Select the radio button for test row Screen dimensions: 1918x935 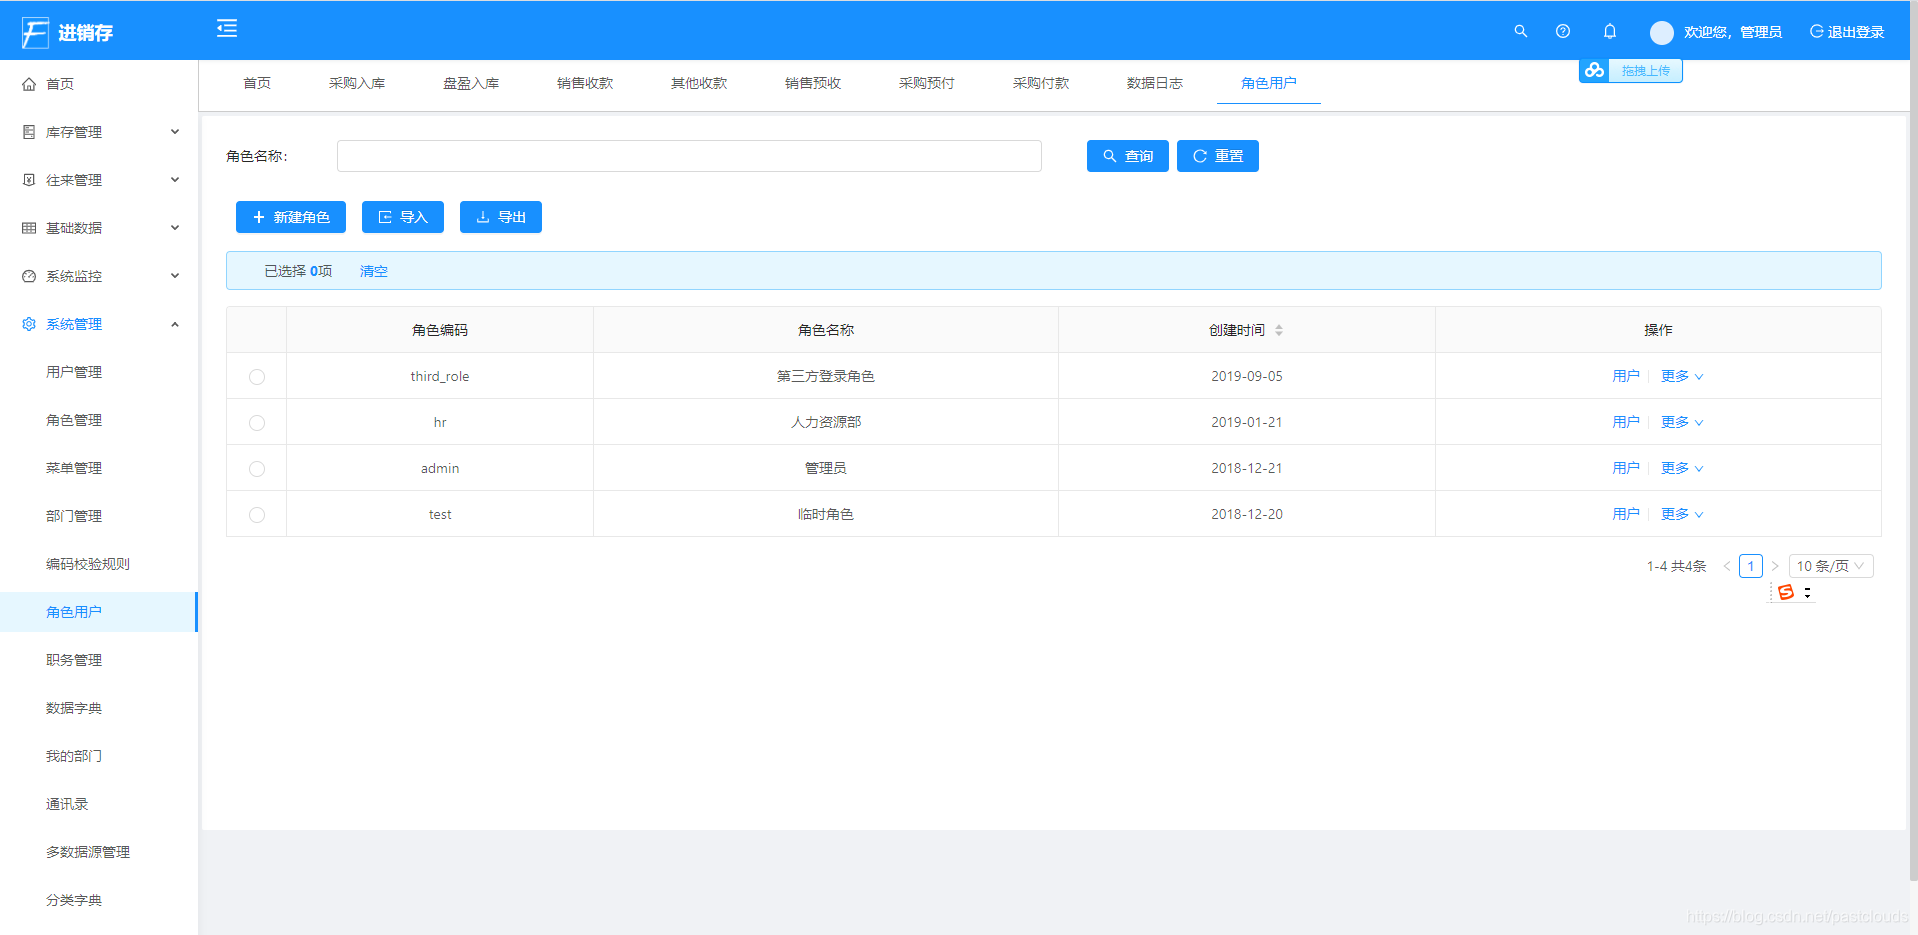tap(257, 515)
